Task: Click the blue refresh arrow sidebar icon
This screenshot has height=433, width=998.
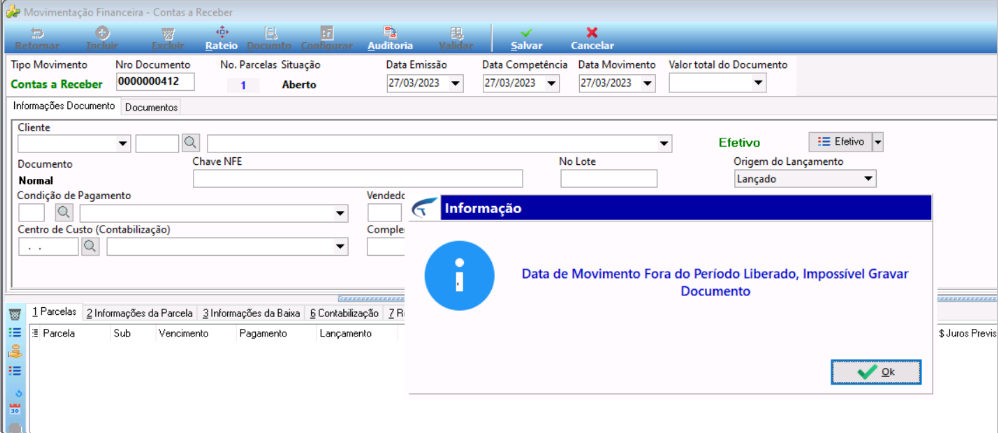Action: pyautogui.click(x=18, y=392)
